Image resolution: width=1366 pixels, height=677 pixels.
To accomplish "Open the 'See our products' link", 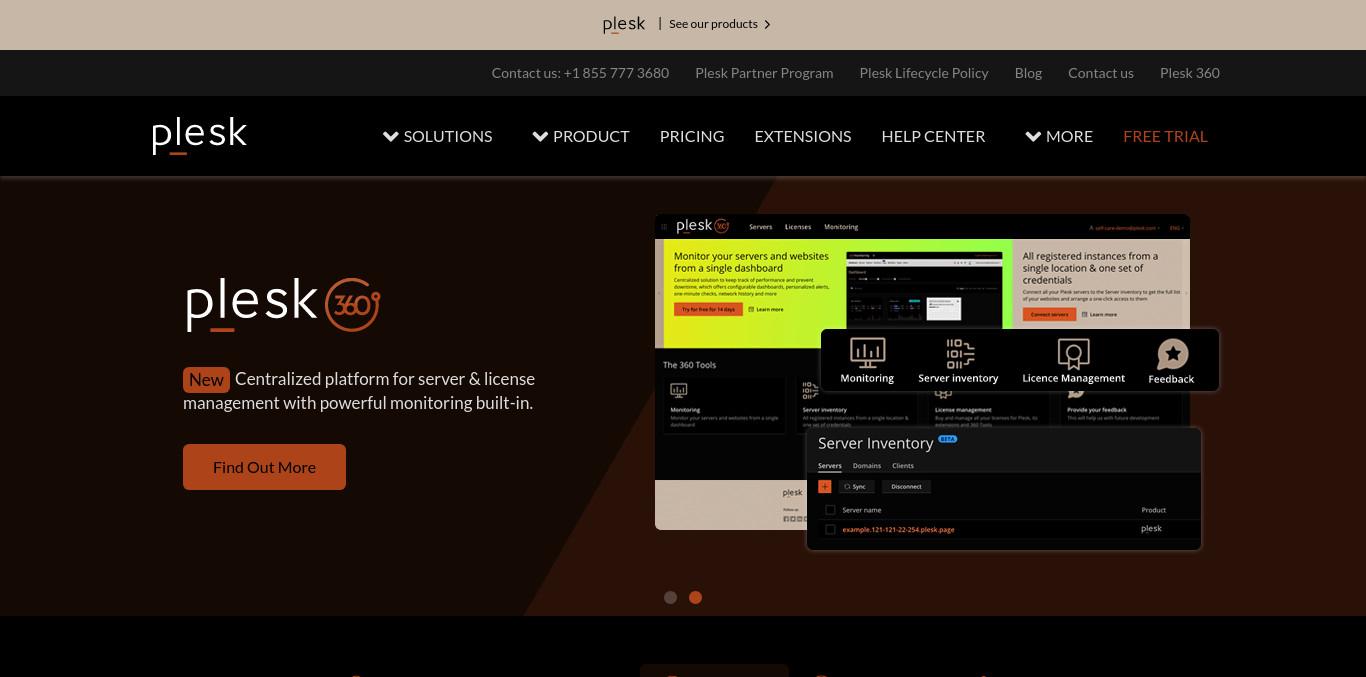I will point(713,24).
